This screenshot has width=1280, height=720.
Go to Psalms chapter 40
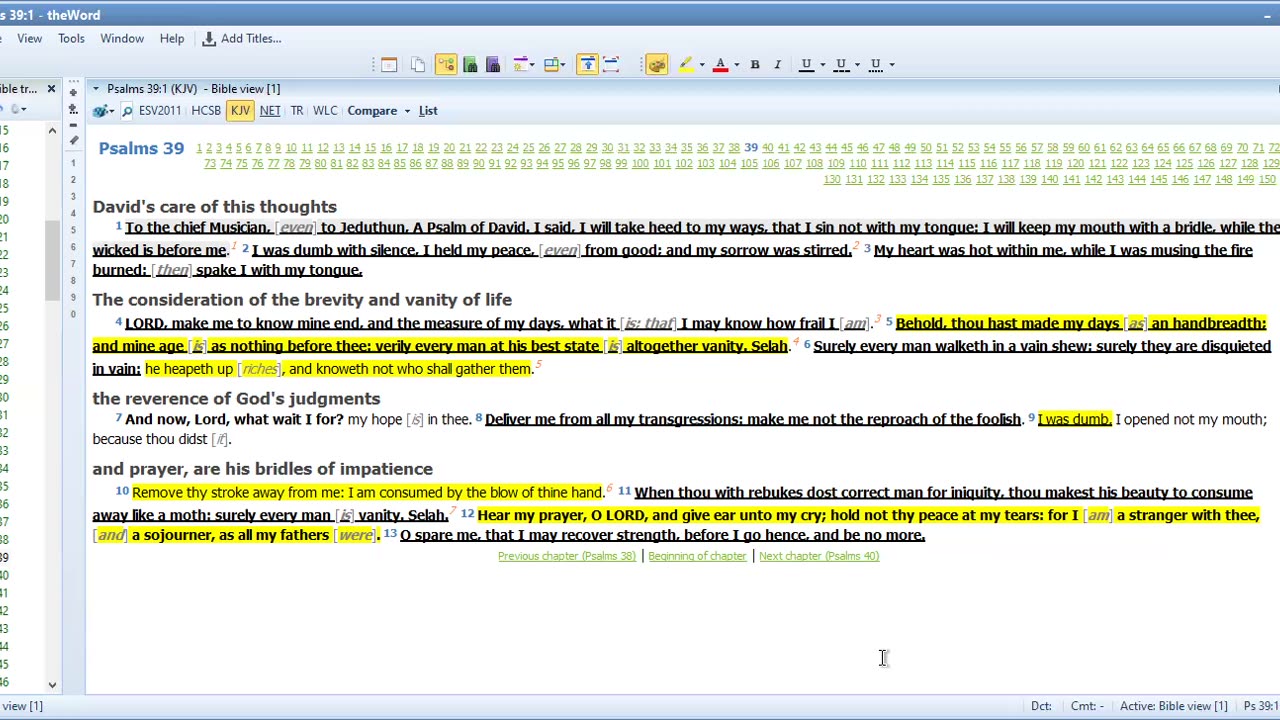pos(768,148)
